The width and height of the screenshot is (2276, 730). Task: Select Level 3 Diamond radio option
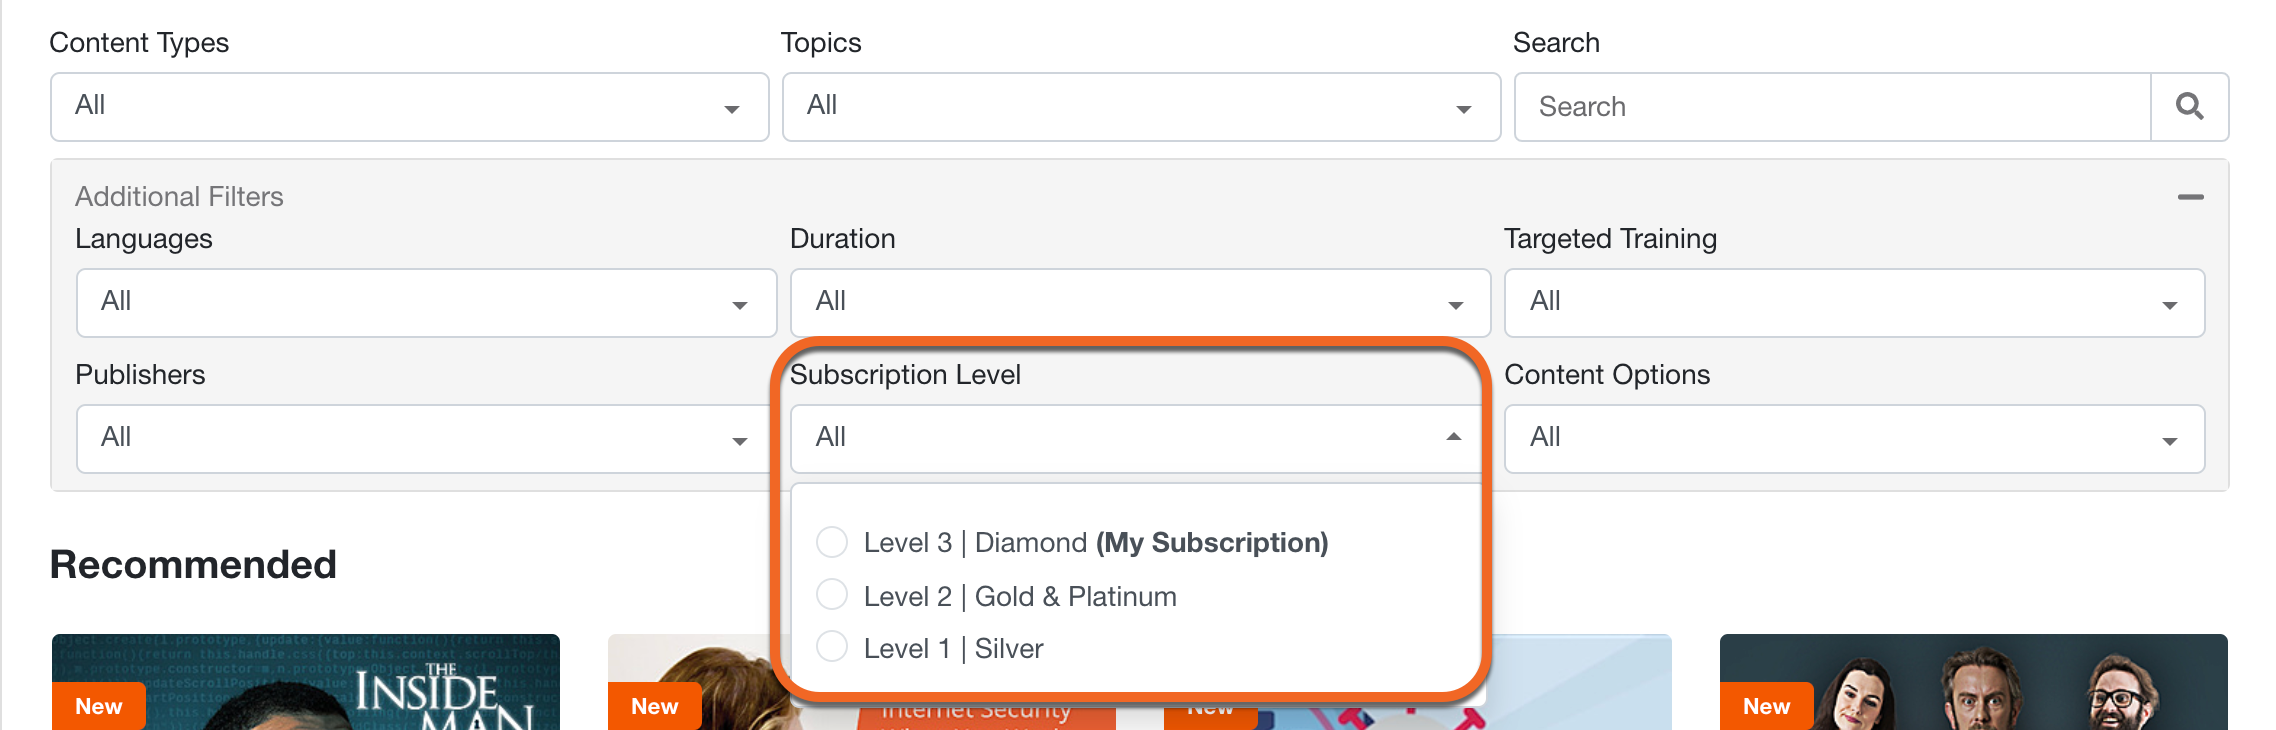[x=832, y=542]
